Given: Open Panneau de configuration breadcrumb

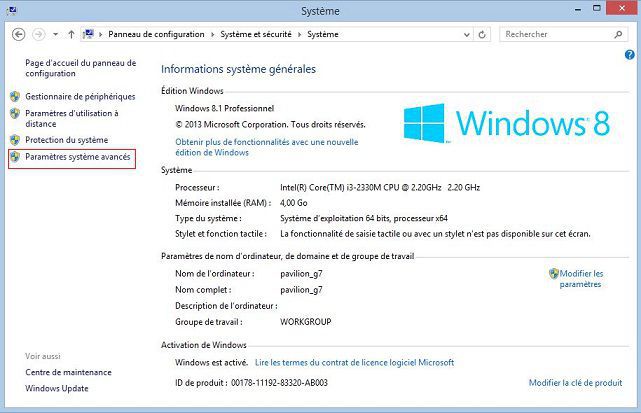Looking at the screenshot, I should [156, 34].
